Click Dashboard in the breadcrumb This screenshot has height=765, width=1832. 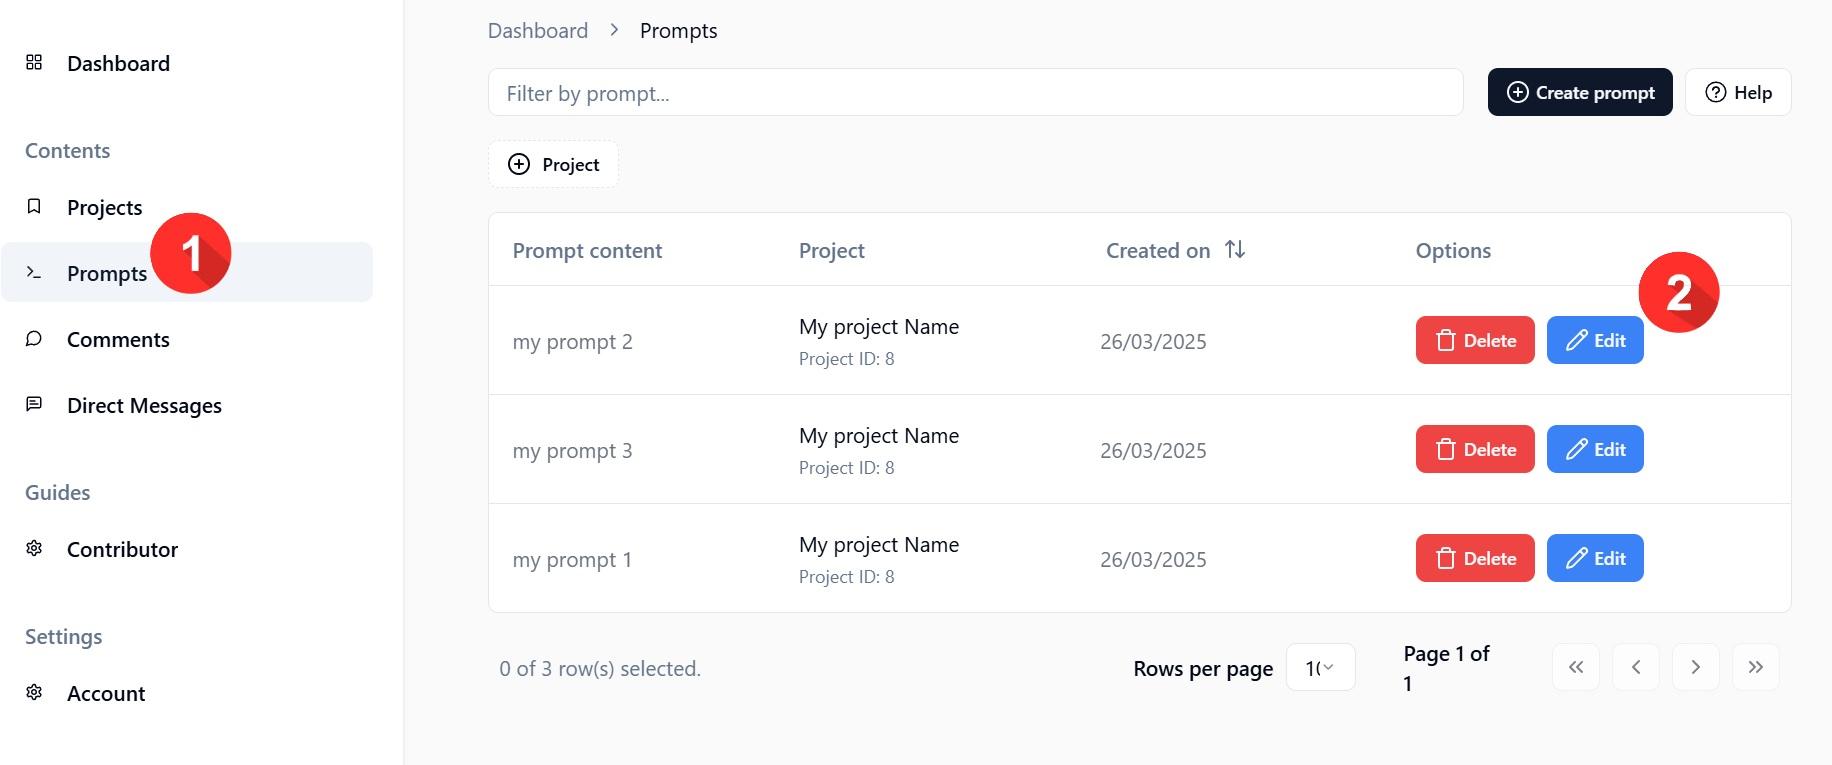pyautogui.click(x=538, y=31)
